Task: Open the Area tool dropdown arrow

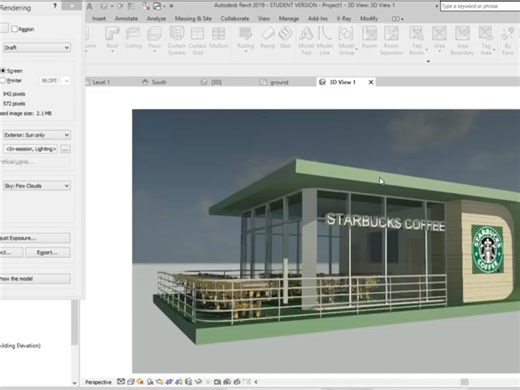Action: click(439, 51)
